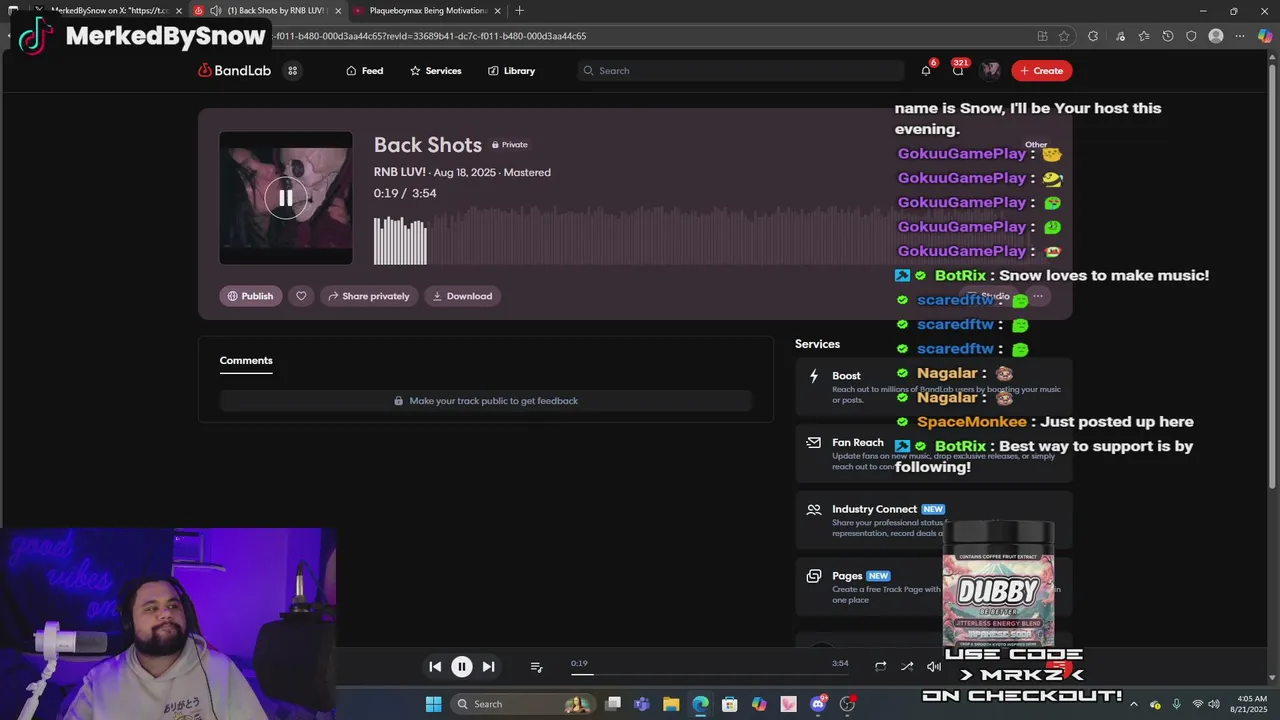
Task: Skip to previous track in player
Action: tap(435, 667)
